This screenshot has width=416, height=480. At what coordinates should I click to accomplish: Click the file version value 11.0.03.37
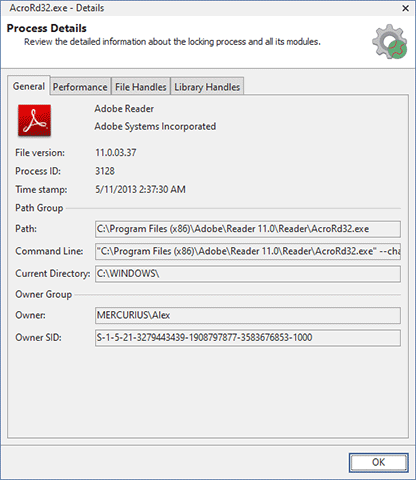click(x=116, y=153)
